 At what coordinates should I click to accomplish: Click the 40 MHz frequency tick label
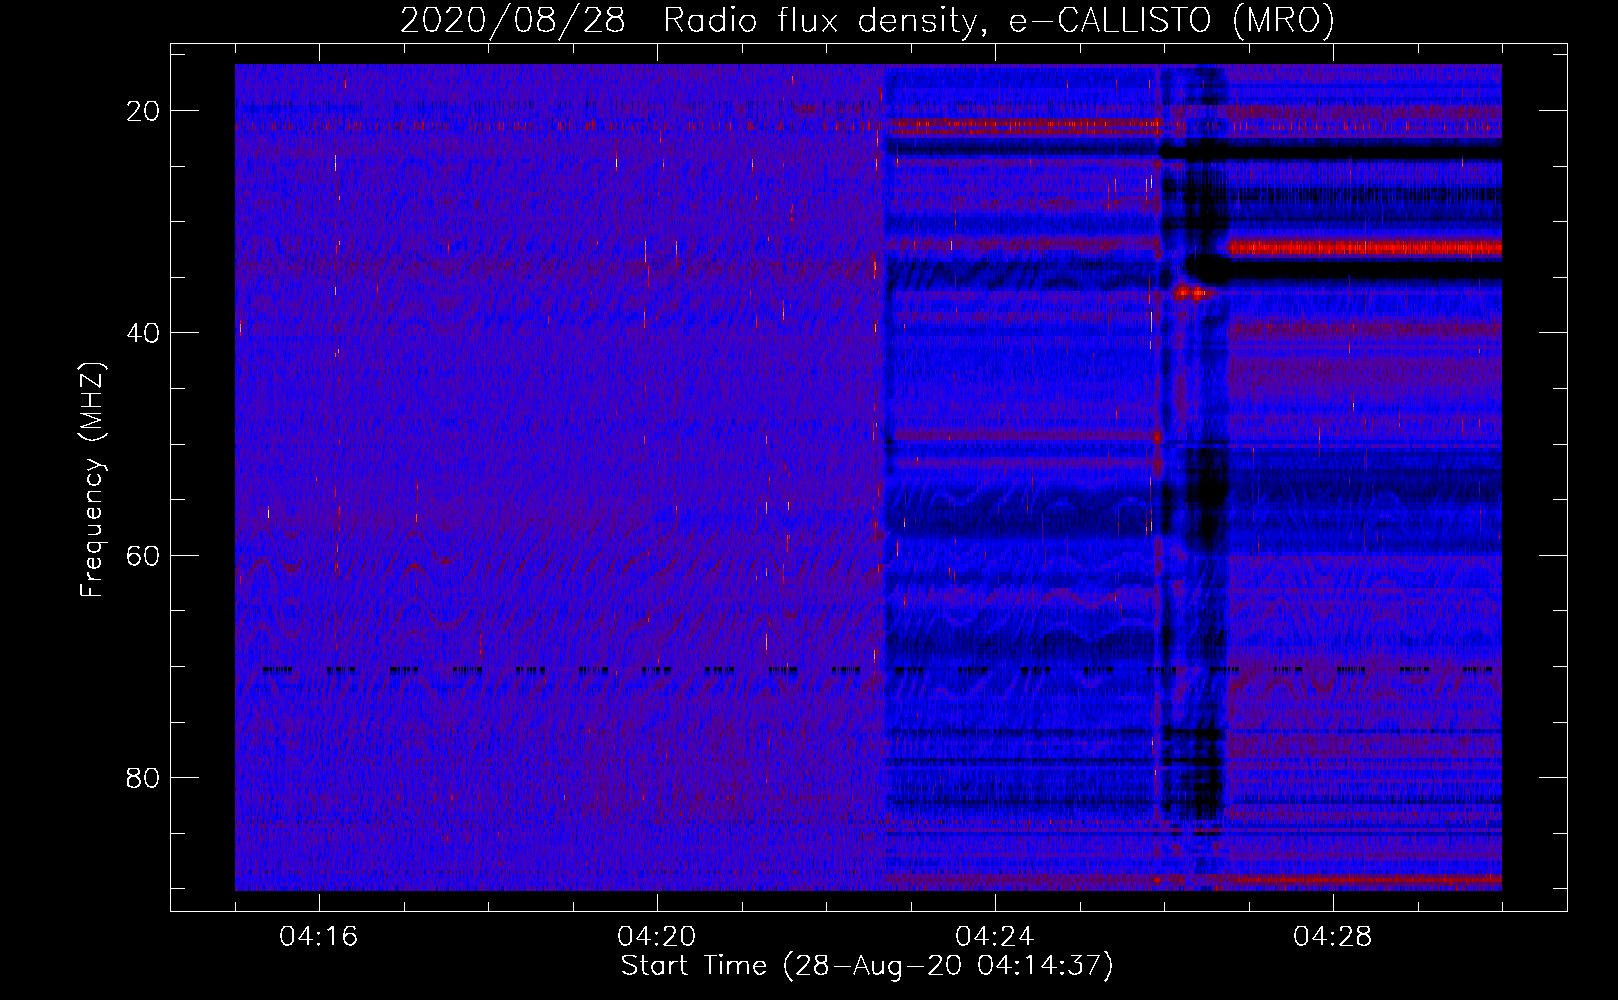click(143, 333)
